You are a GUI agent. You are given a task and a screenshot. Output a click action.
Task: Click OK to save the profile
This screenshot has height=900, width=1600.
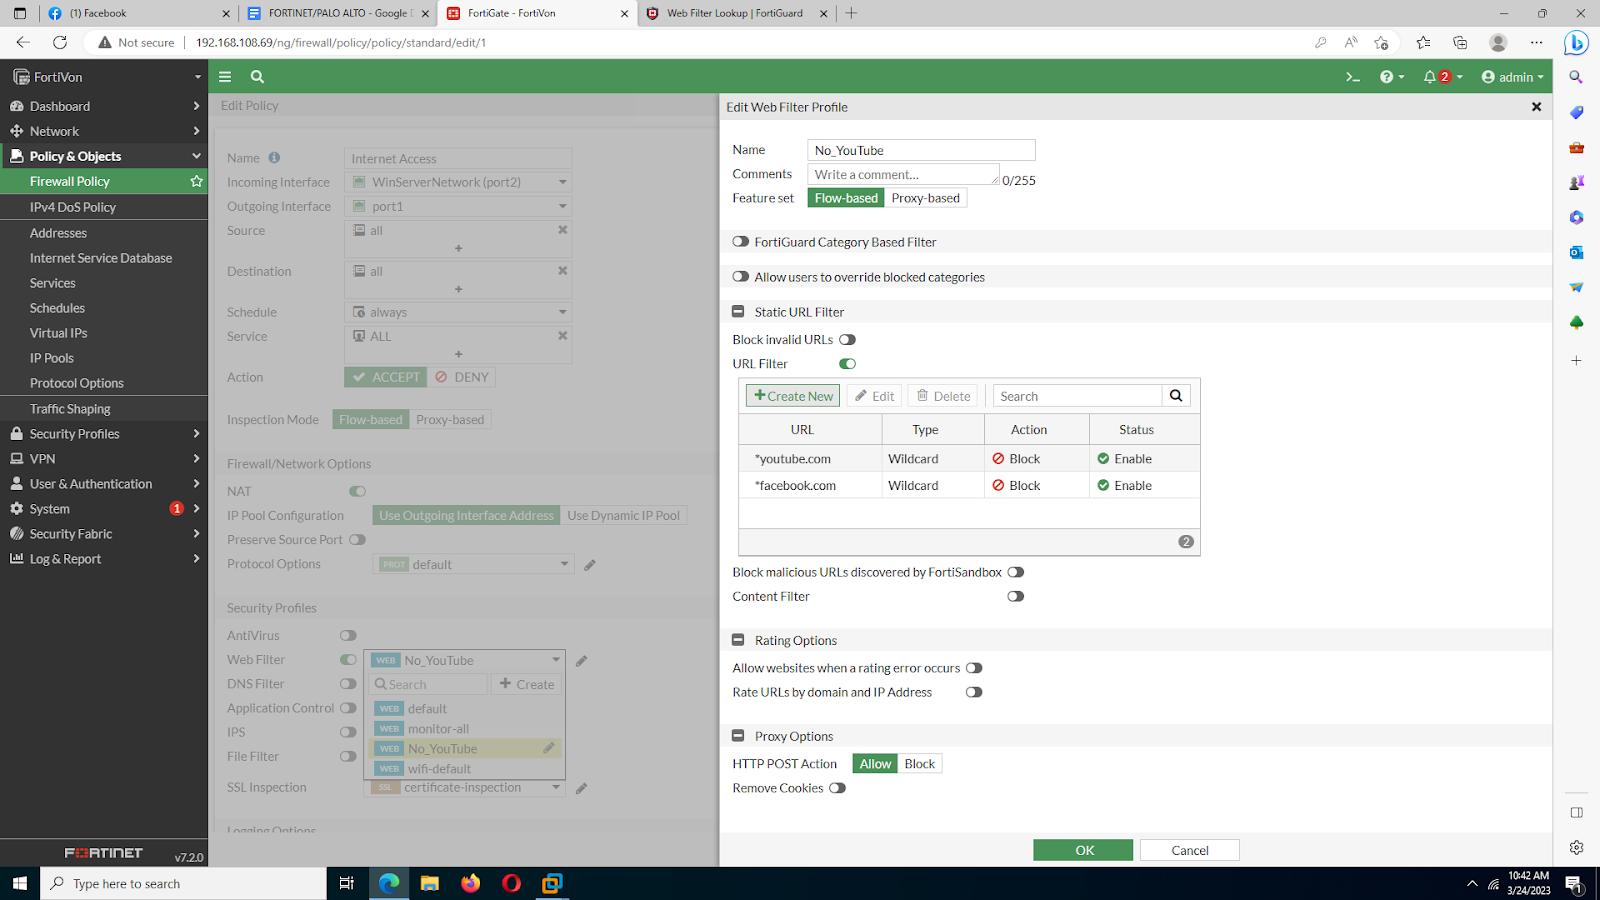1083,850
